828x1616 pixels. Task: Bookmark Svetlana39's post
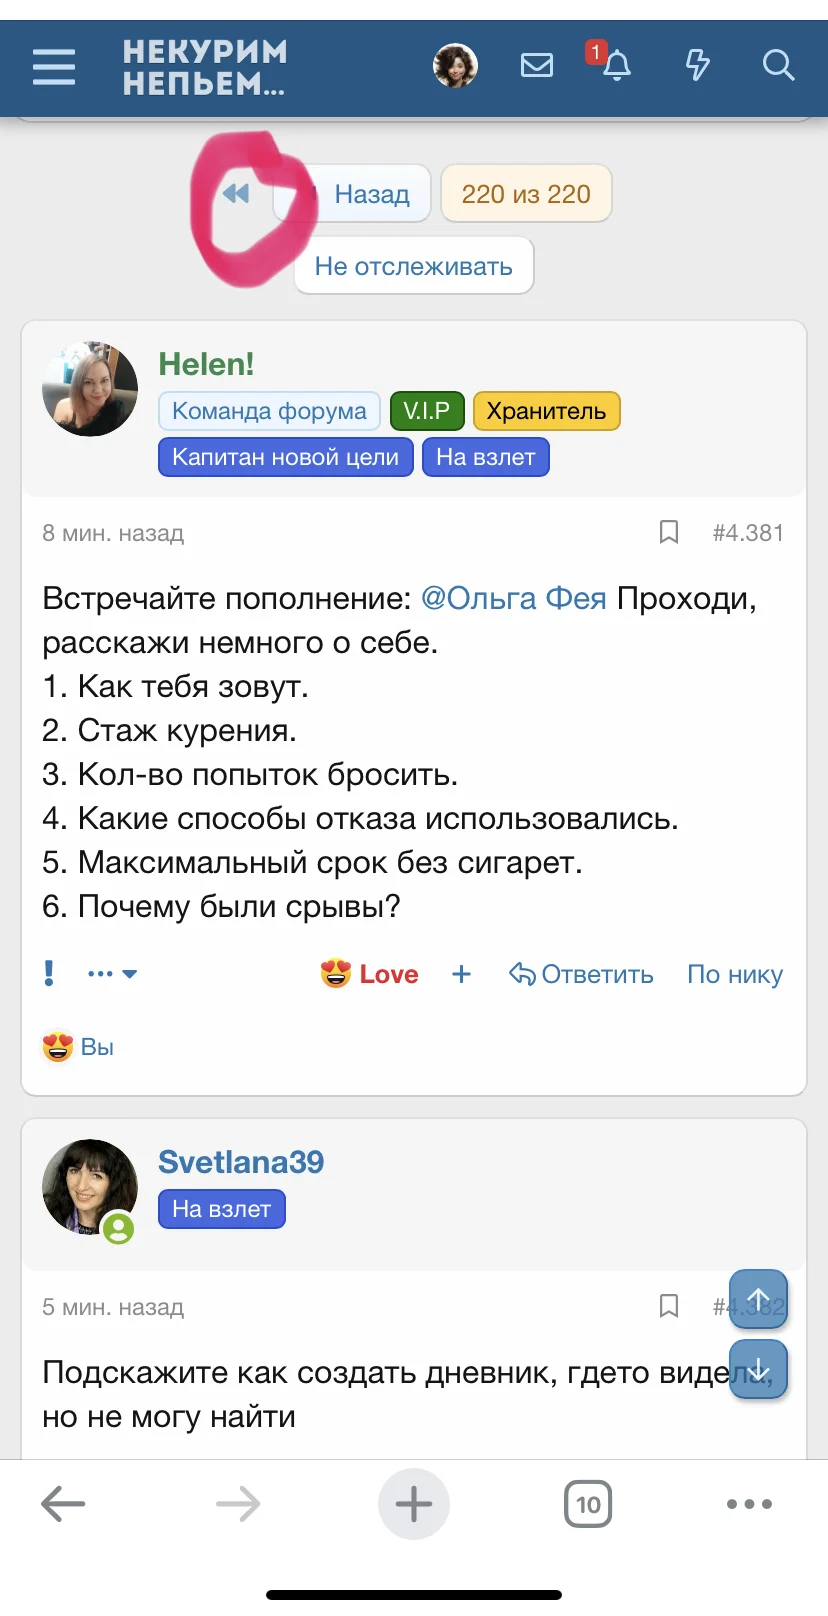[669, 1306]
